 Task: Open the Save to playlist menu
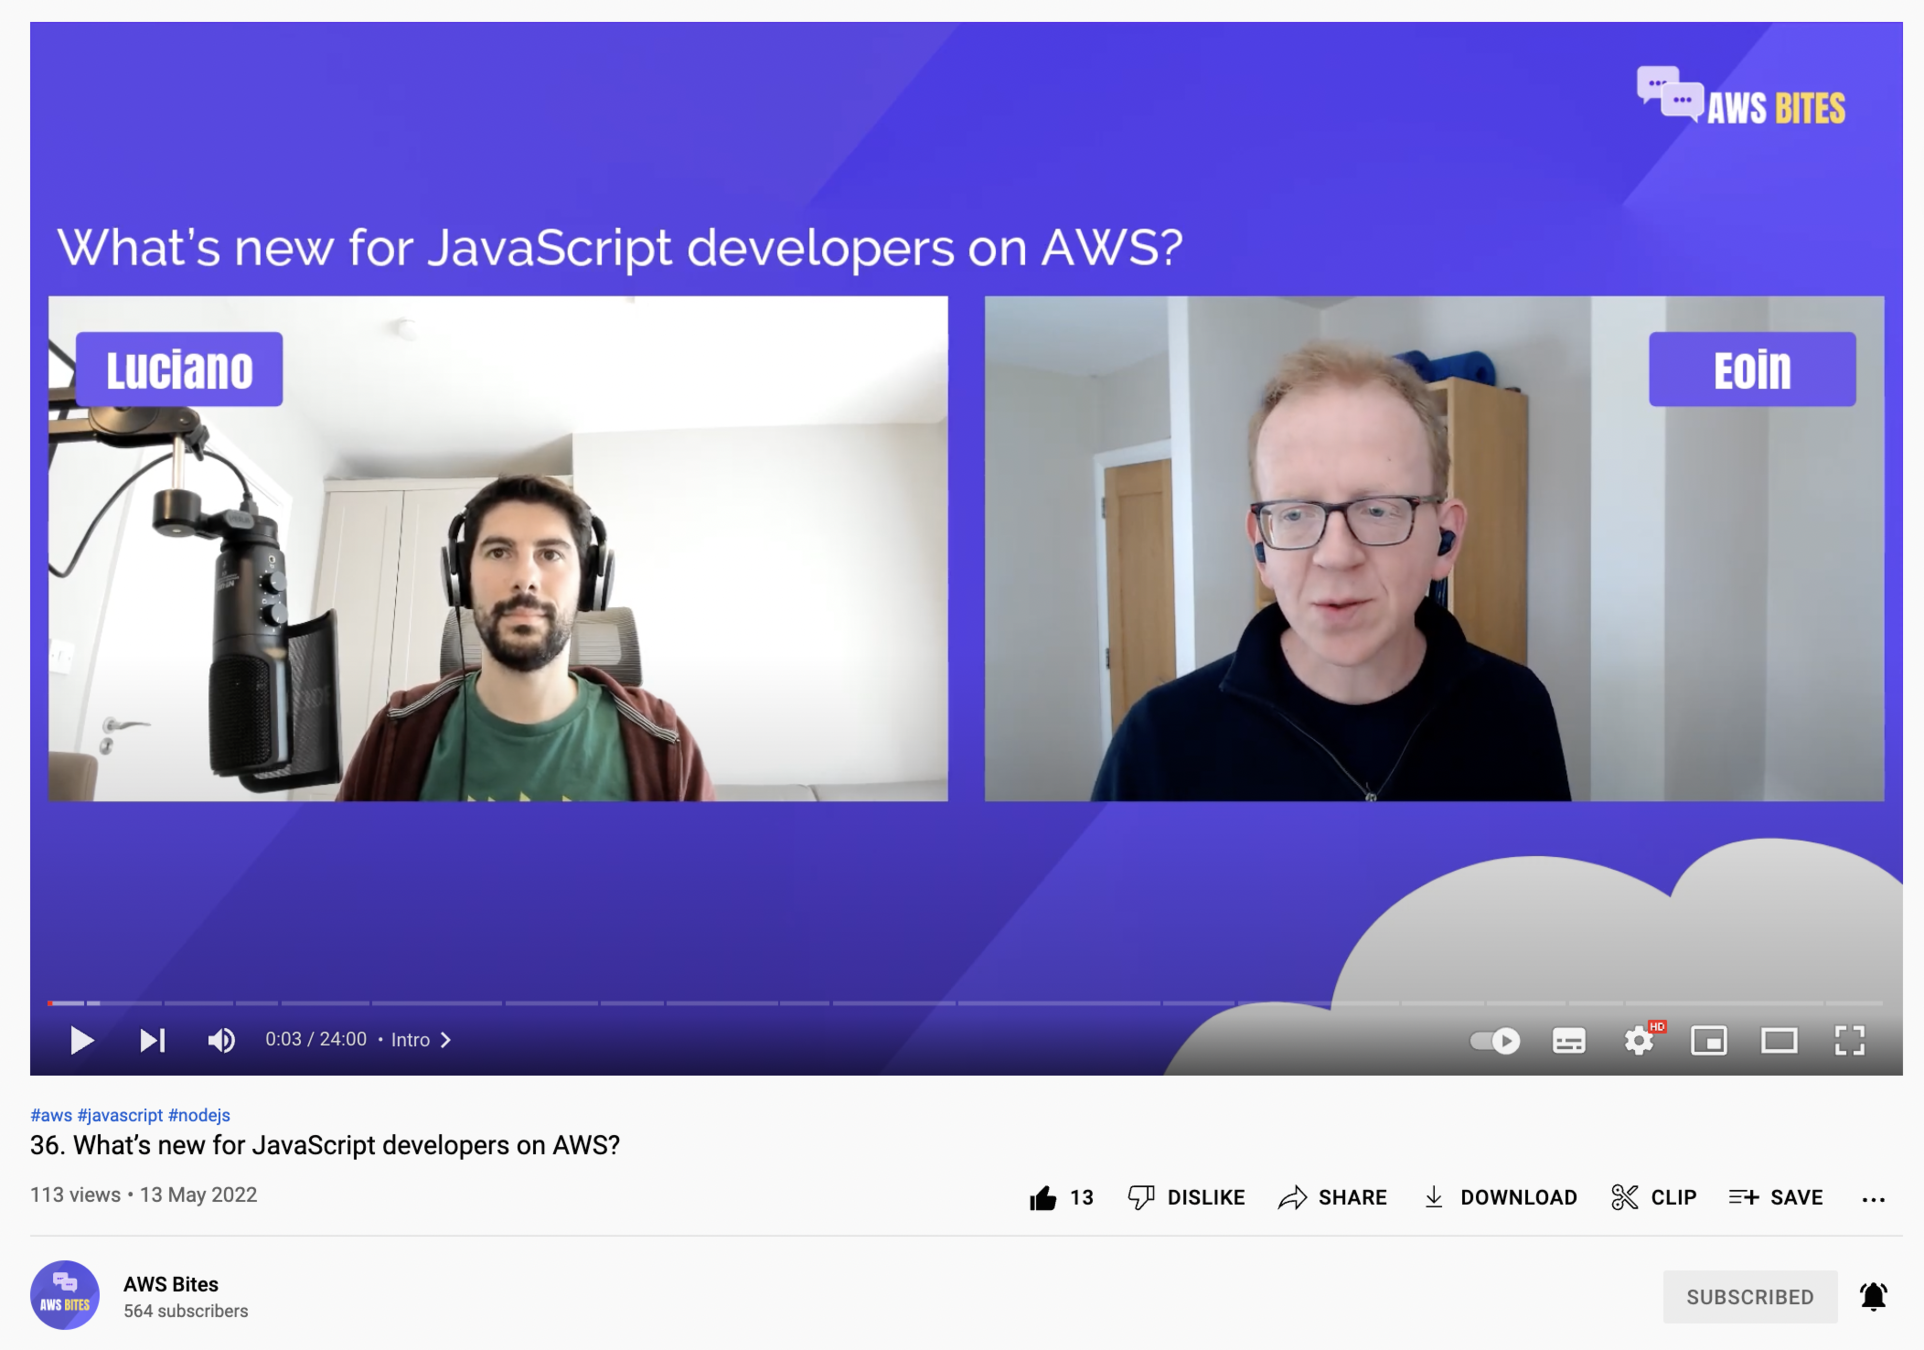pos(1776,1198)
